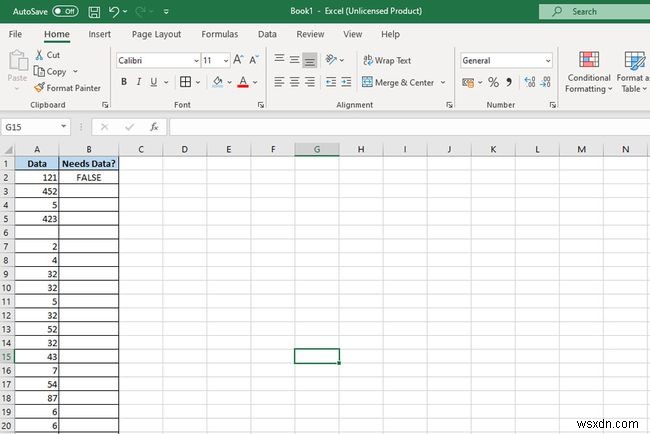
Task: Click the Accounting Number Format icon
Action: pos(468,82)
